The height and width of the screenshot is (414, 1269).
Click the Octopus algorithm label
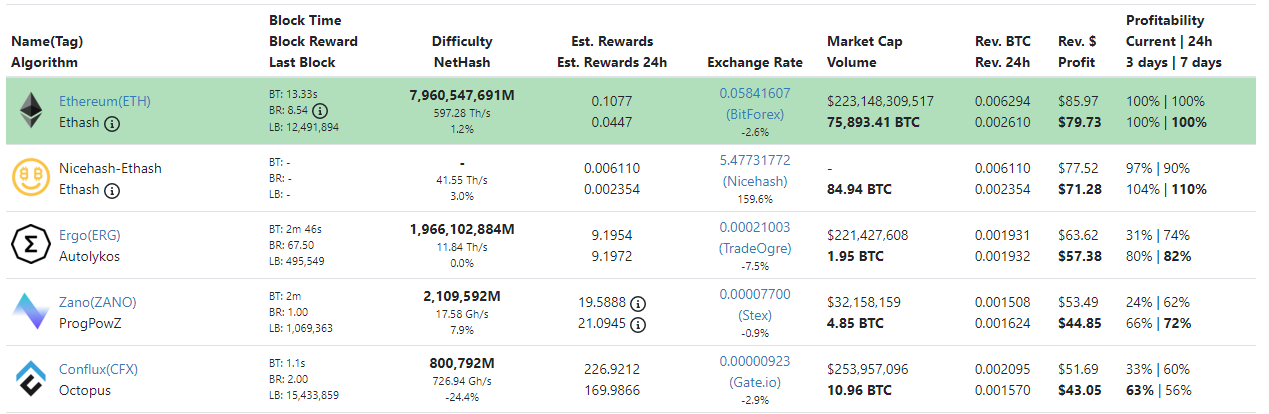pos(85,390)
